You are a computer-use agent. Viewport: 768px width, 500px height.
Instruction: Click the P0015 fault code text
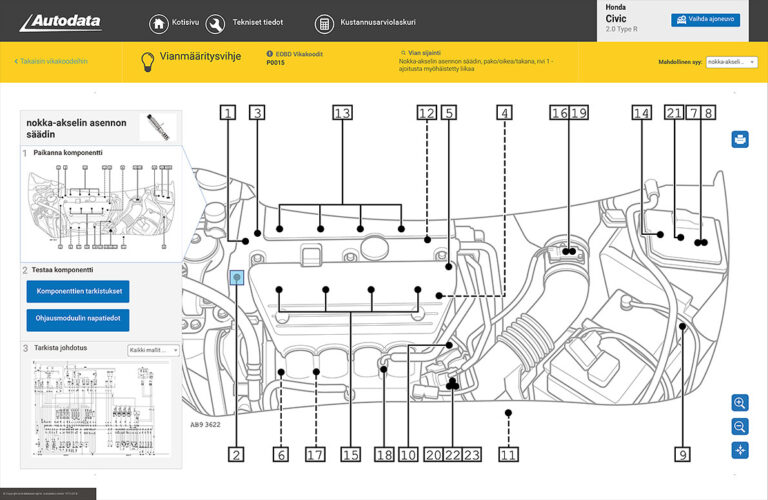pos(275,63)
